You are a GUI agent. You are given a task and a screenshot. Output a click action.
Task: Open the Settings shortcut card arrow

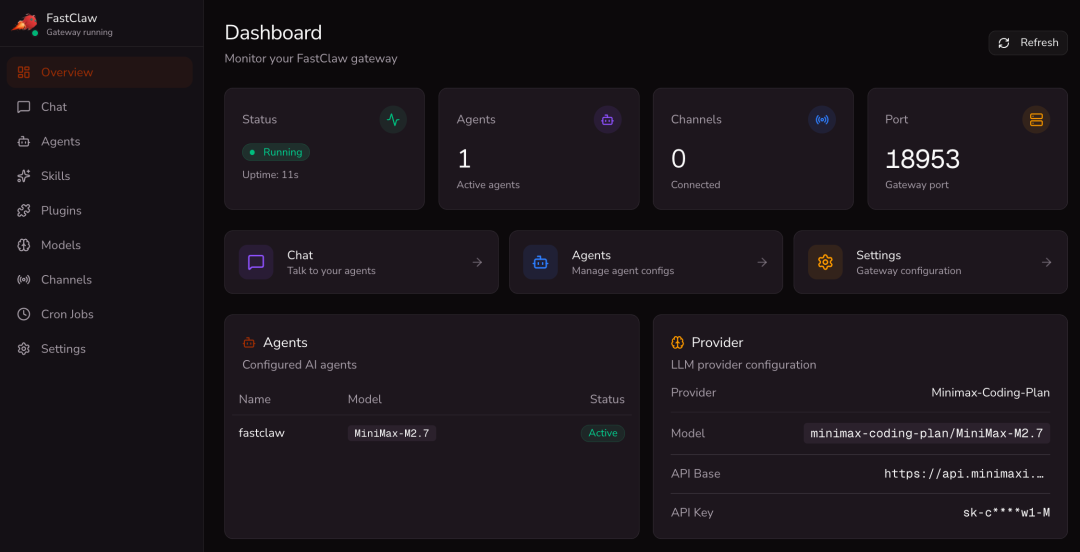1046,262
